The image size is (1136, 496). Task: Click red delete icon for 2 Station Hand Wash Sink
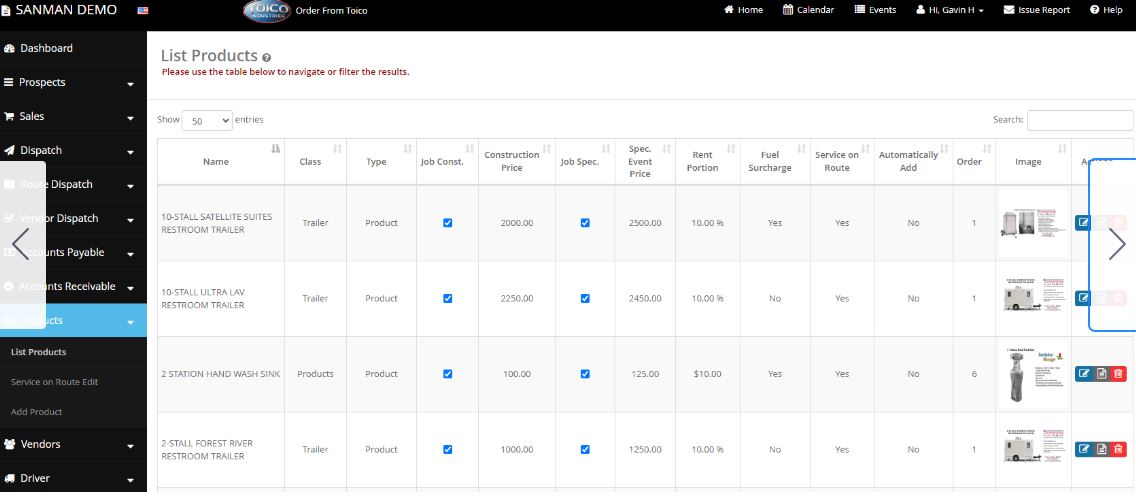pyautogui.click(x=1118, y=374)
